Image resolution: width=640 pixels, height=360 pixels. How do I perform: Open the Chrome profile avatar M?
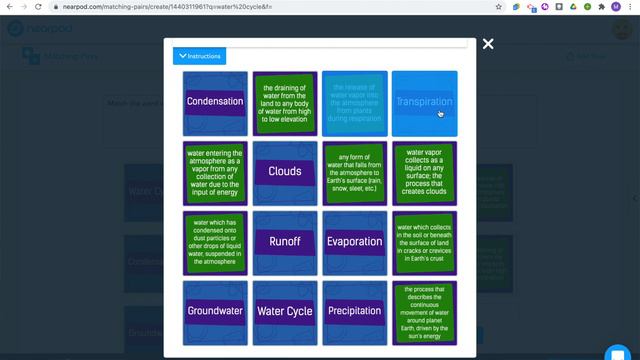(616, 7)
